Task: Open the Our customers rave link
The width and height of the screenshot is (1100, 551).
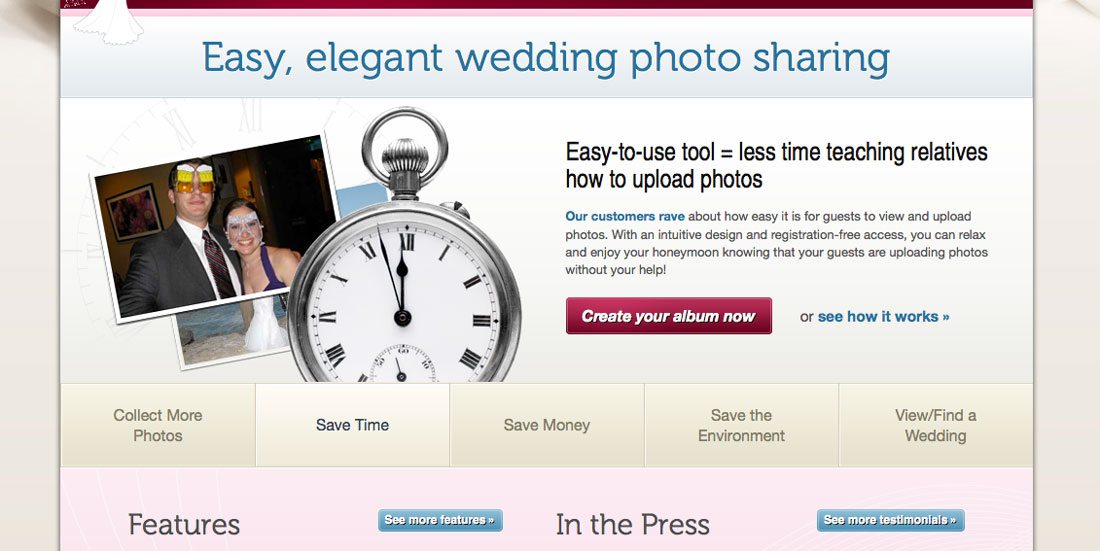Action: click(x=625, y=216)
